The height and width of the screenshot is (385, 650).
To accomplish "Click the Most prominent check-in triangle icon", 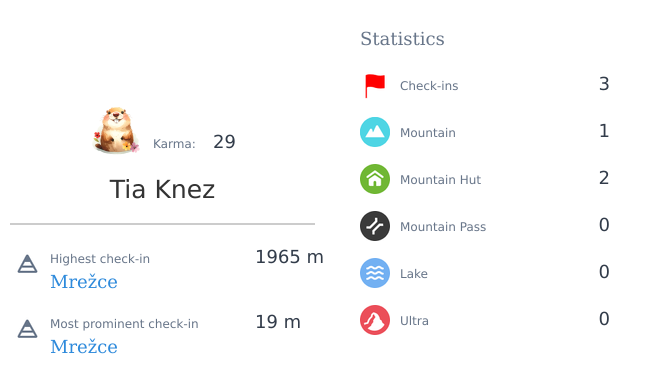I will point(27,329).
